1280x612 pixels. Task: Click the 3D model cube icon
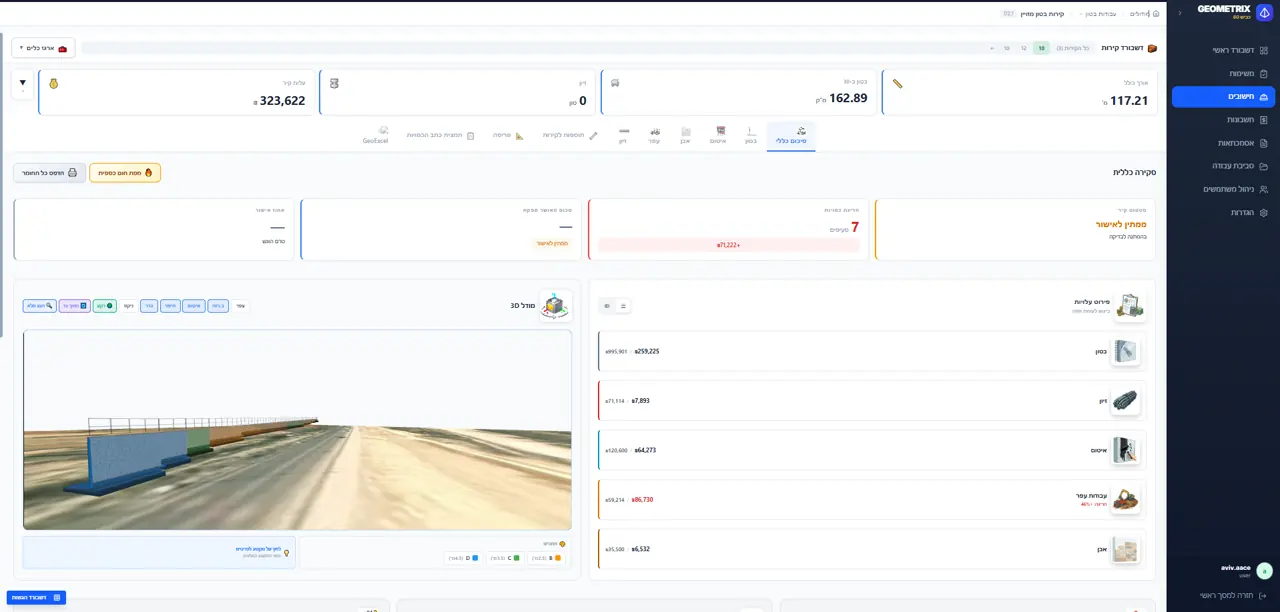[x=555, y=305]
